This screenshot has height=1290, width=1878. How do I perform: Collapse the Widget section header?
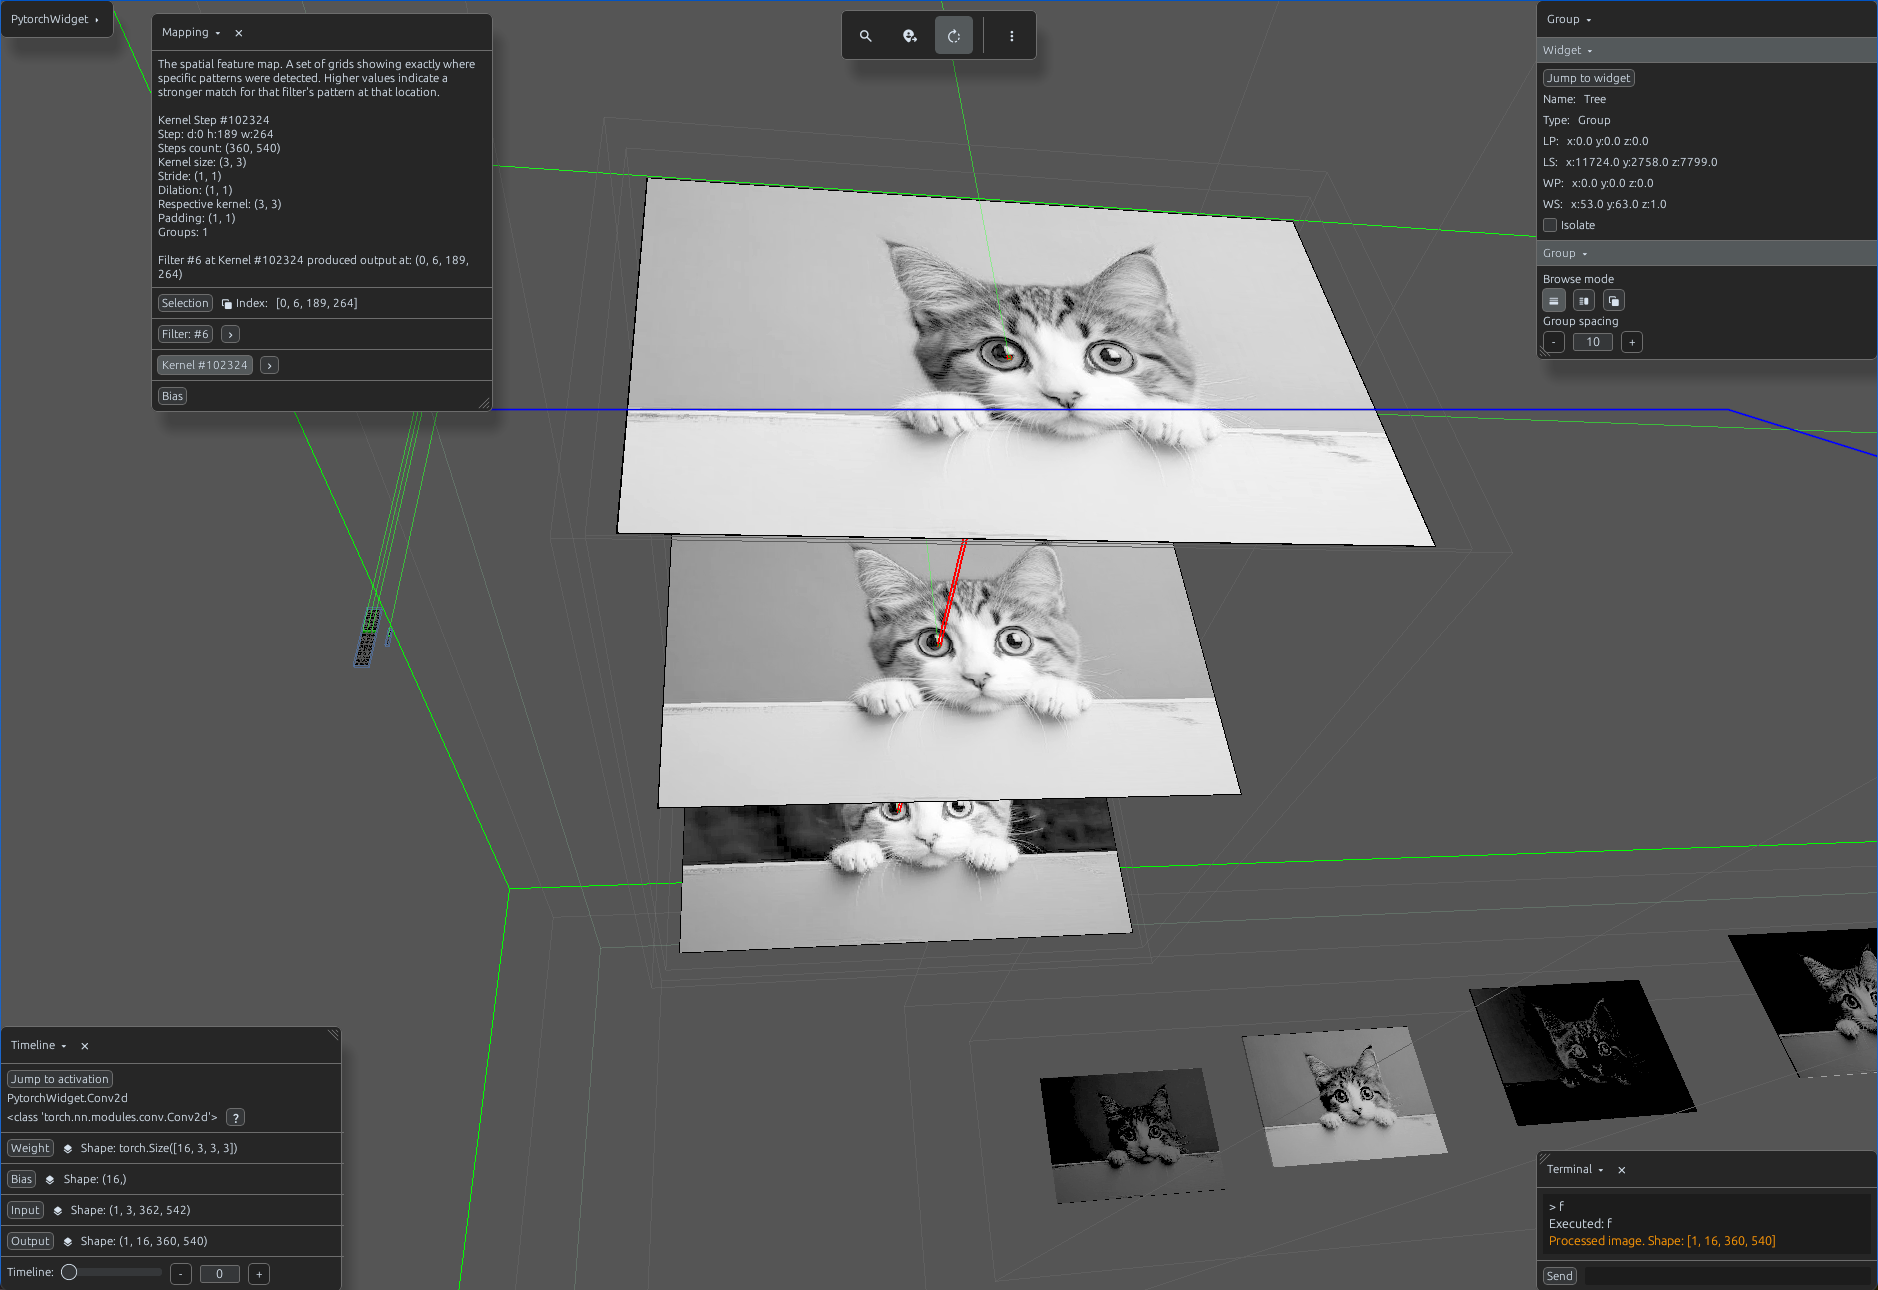coord(1706,50)
